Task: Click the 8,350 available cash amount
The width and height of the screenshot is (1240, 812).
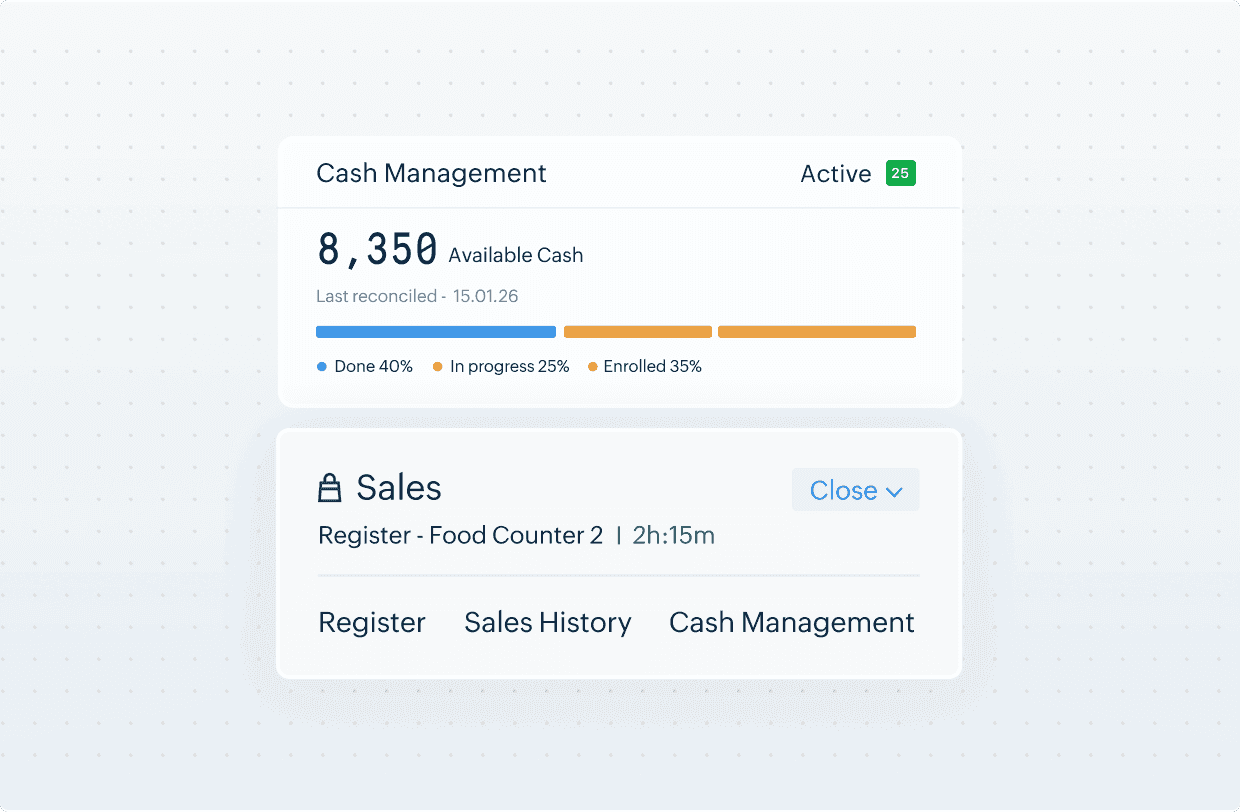Action: click(377, 249)
